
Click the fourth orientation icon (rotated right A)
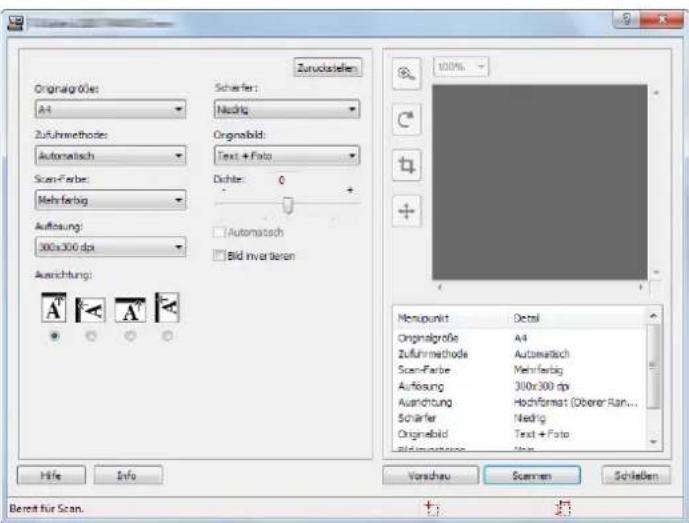tap(167, 308)
